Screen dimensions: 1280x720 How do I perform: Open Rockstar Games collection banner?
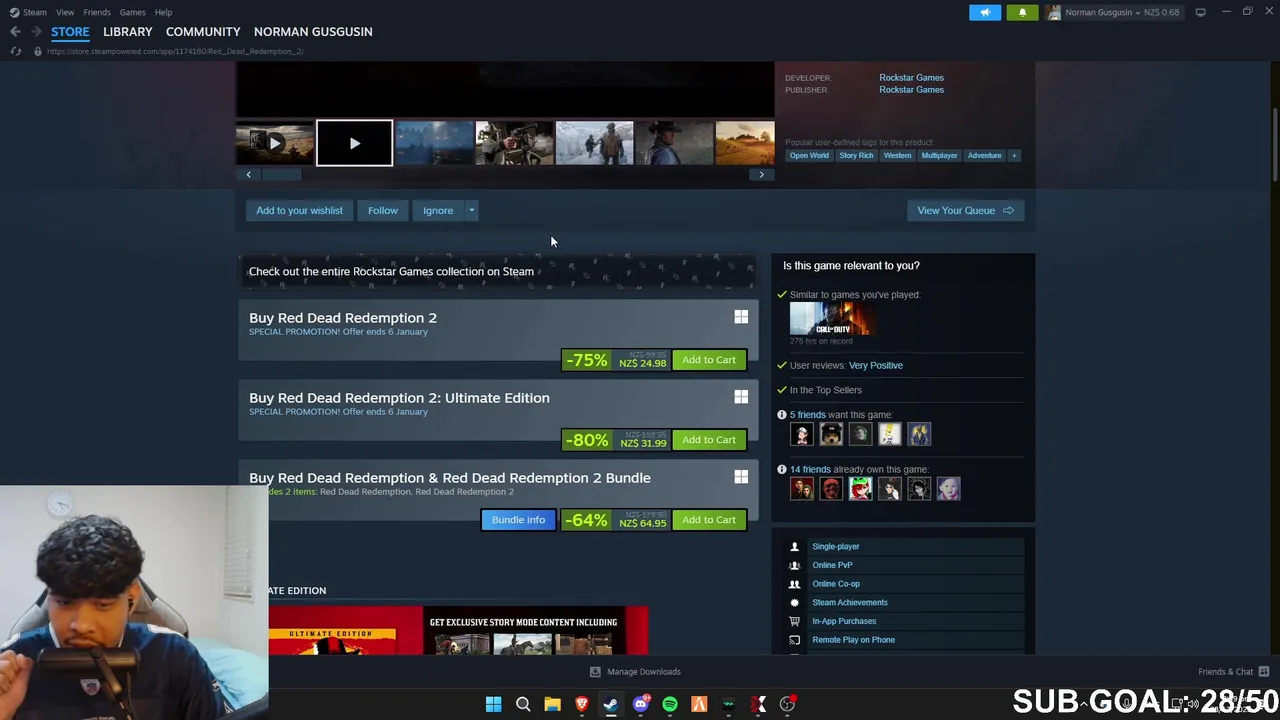click(497, 271)
